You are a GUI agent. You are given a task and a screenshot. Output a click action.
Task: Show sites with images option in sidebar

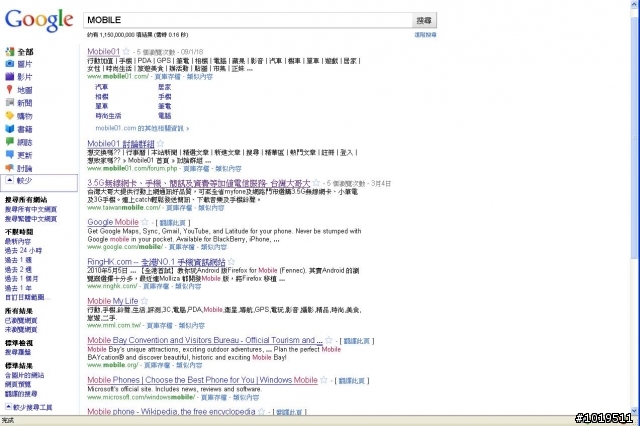coord(24,375)
